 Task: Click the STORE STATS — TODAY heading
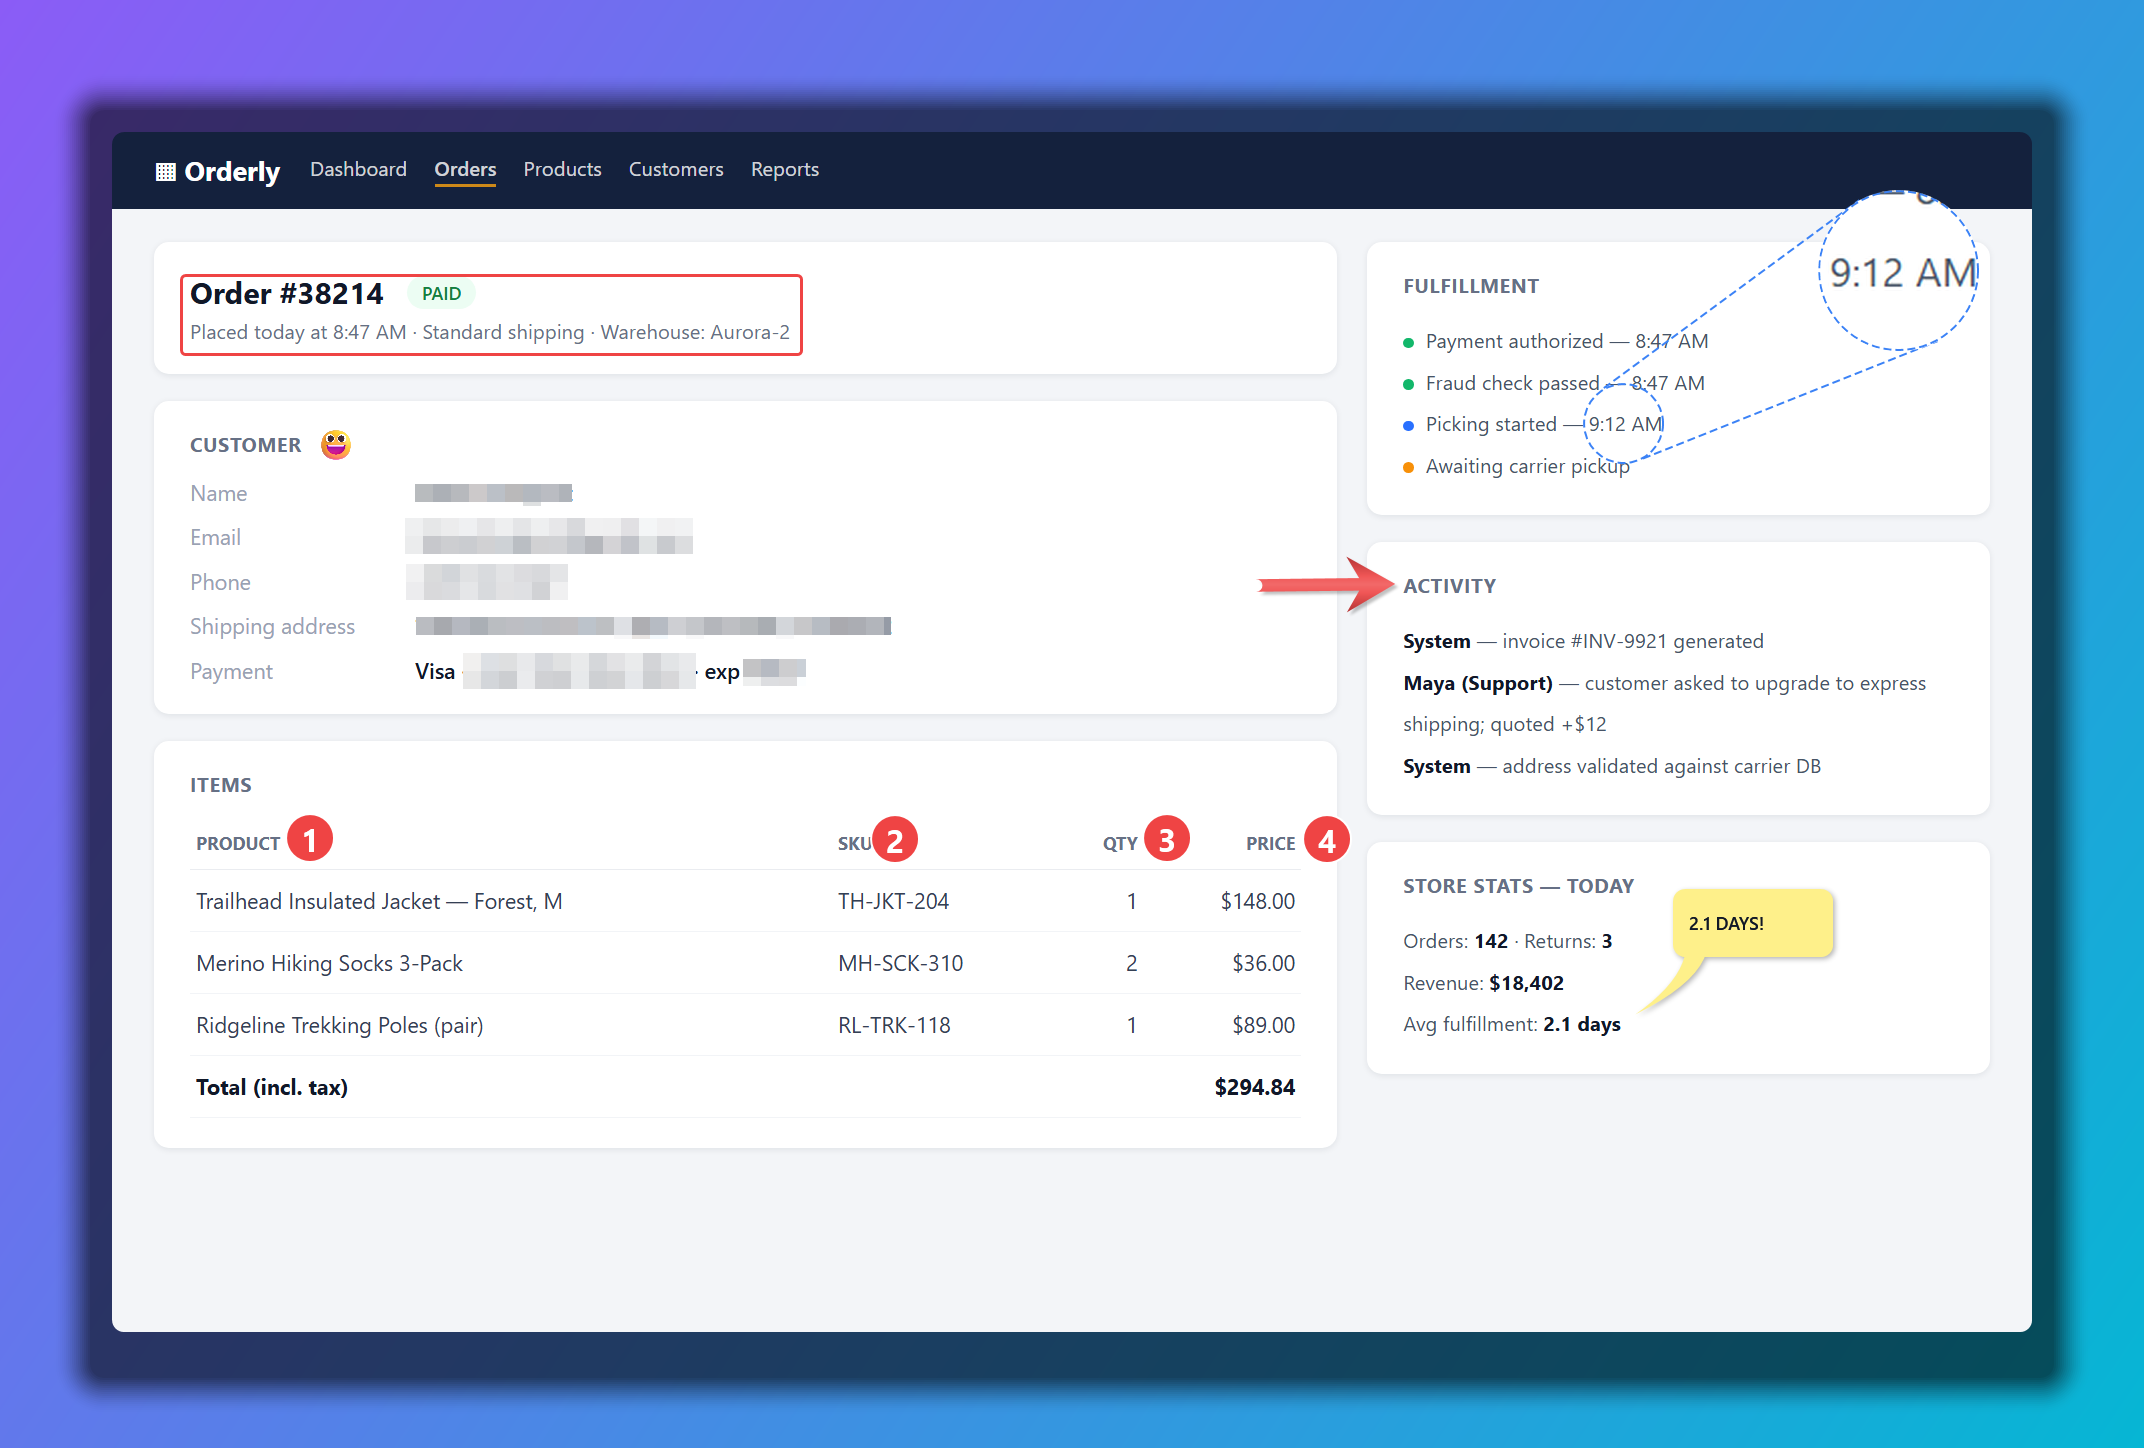1518,886
